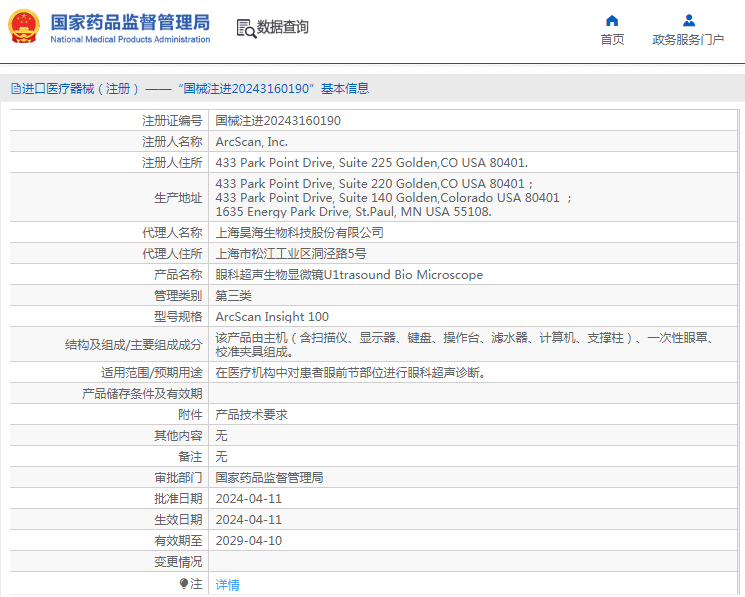Select the model ArcScan Insight 100
This screenshot has width=745, height=597.
(272, 316)
